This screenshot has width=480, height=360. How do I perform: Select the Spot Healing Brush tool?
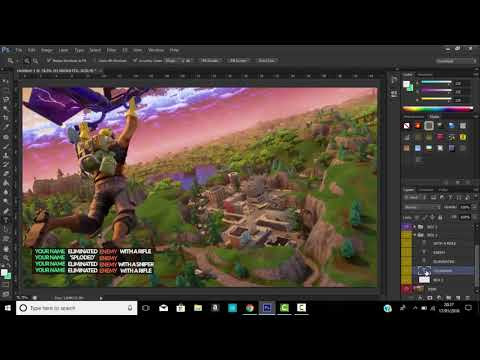click(6, 137)
